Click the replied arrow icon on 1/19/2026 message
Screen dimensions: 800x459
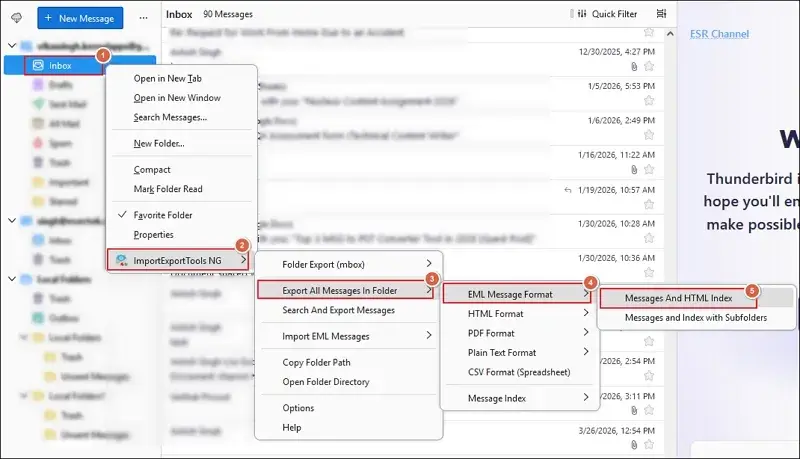568,190
